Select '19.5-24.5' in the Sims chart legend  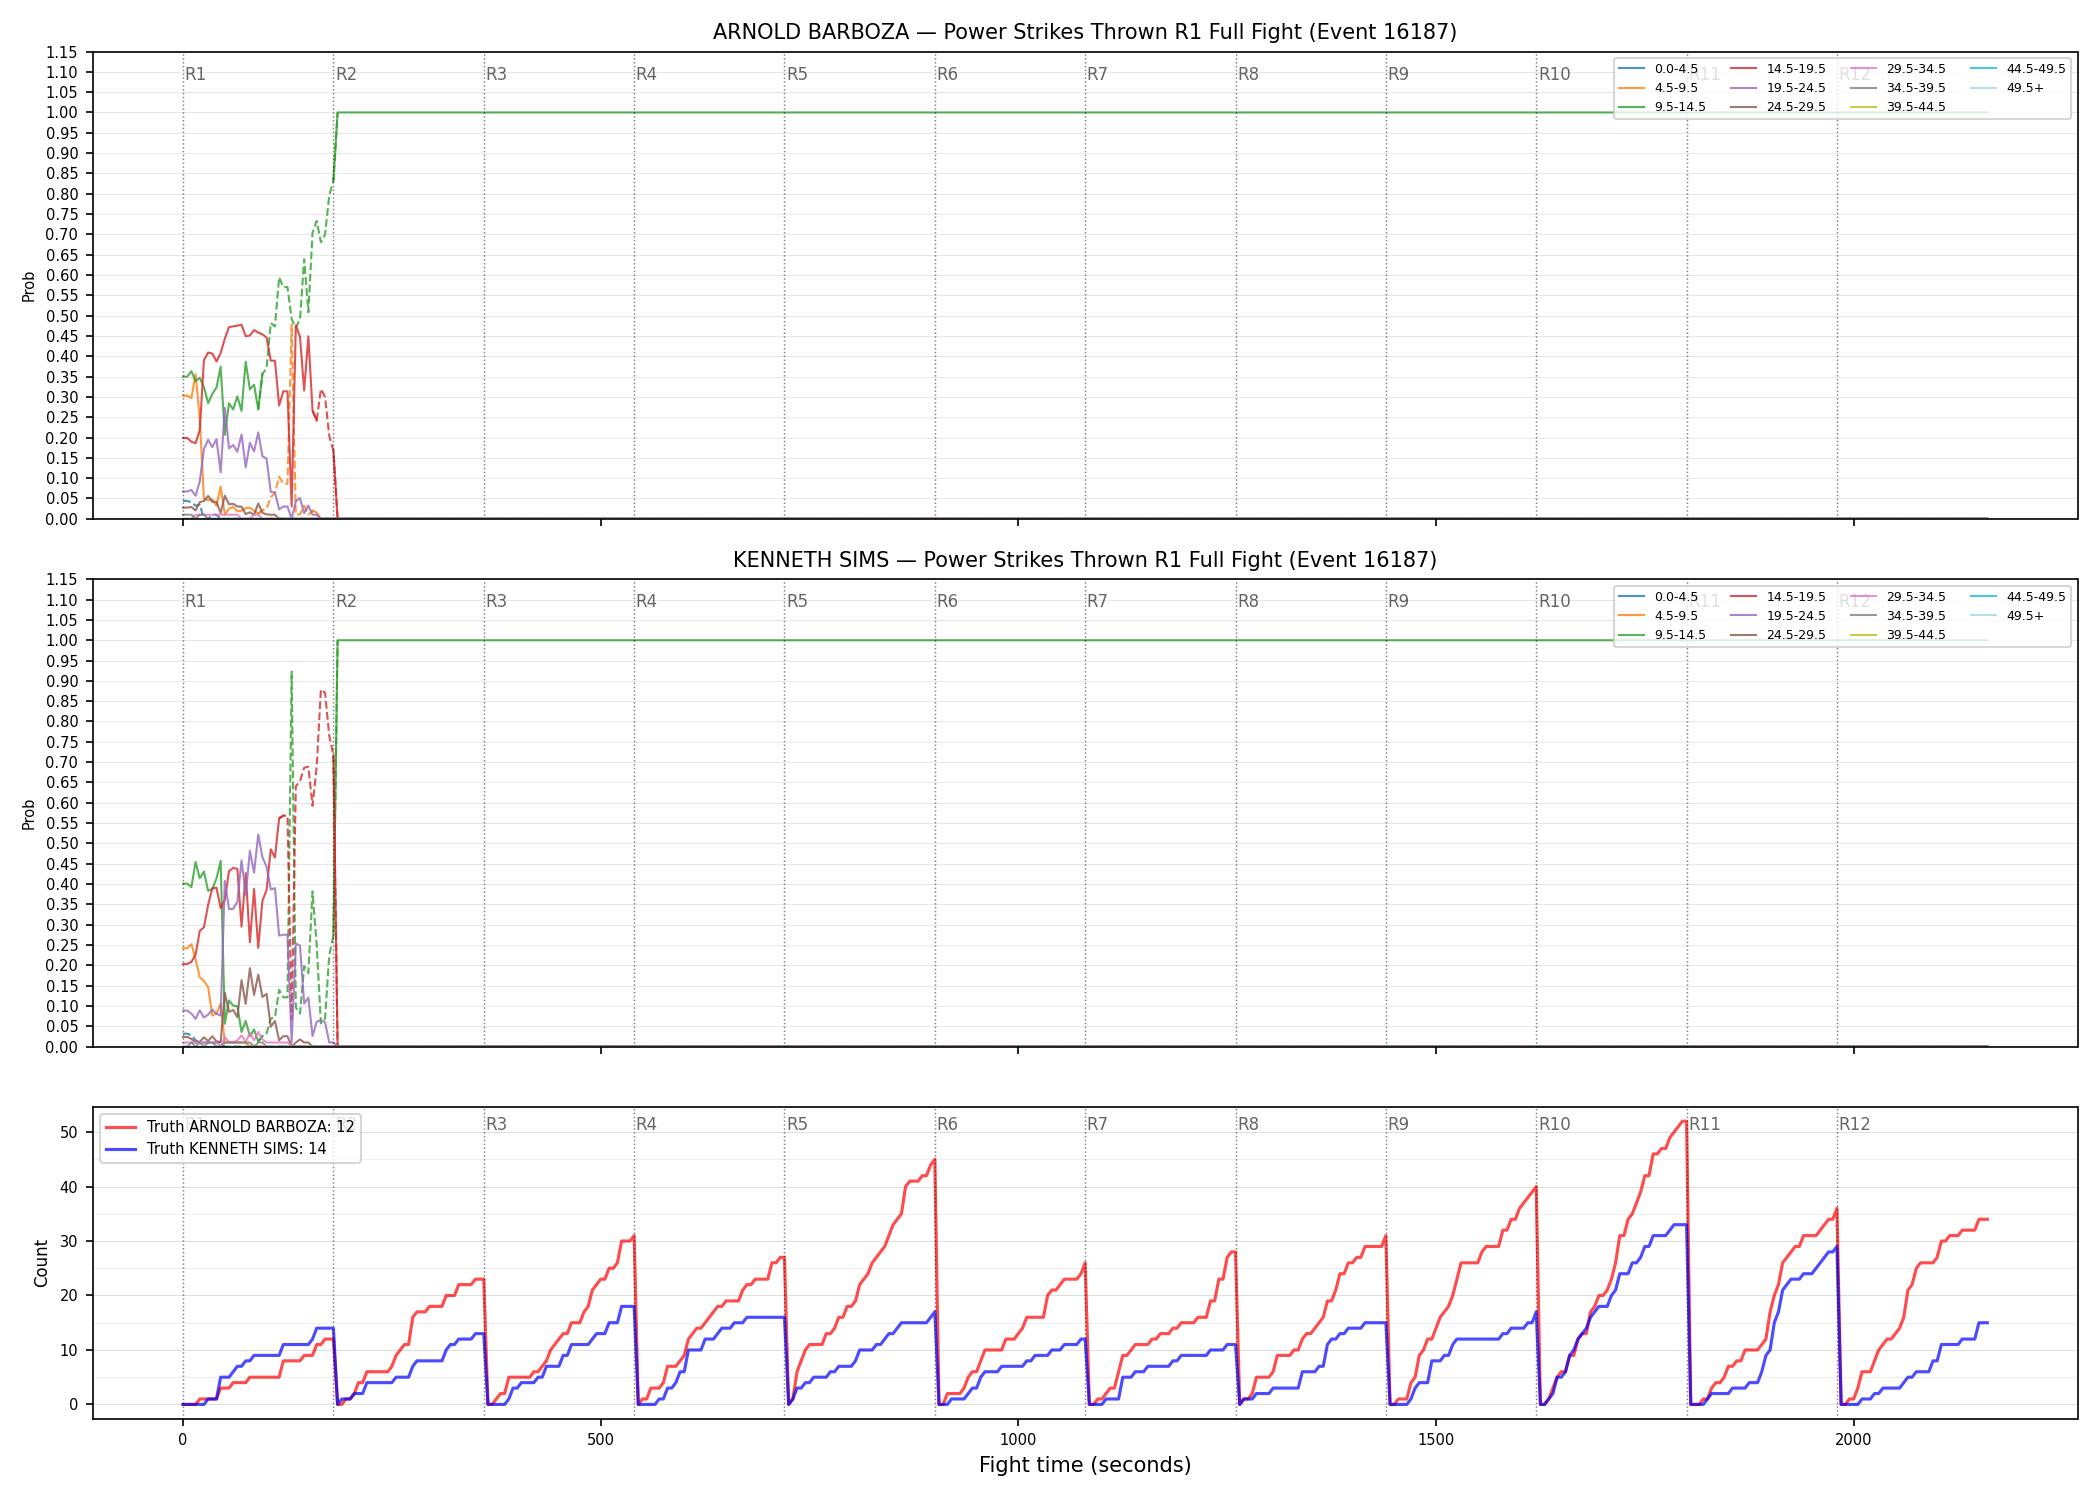(1796, 616)
